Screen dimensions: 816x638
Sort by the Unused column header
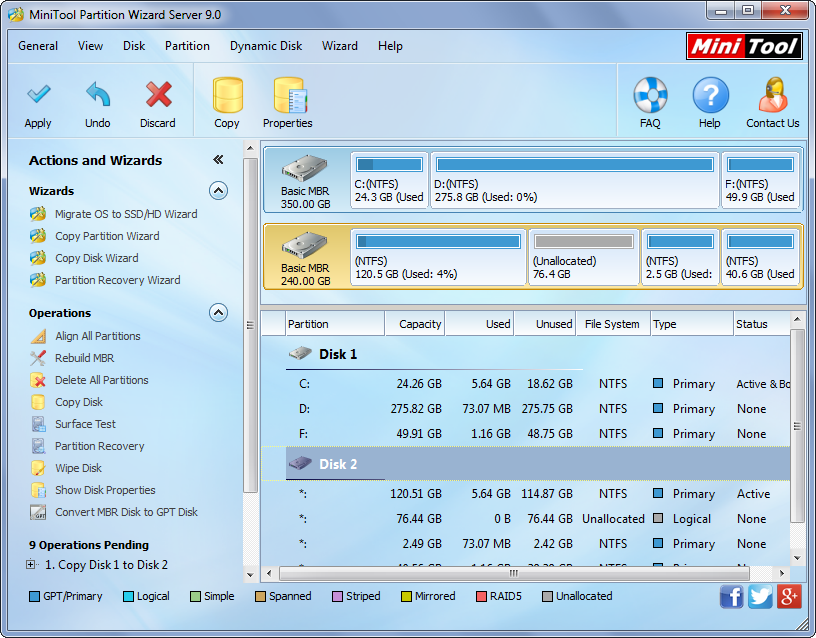(x=545, y=324)
